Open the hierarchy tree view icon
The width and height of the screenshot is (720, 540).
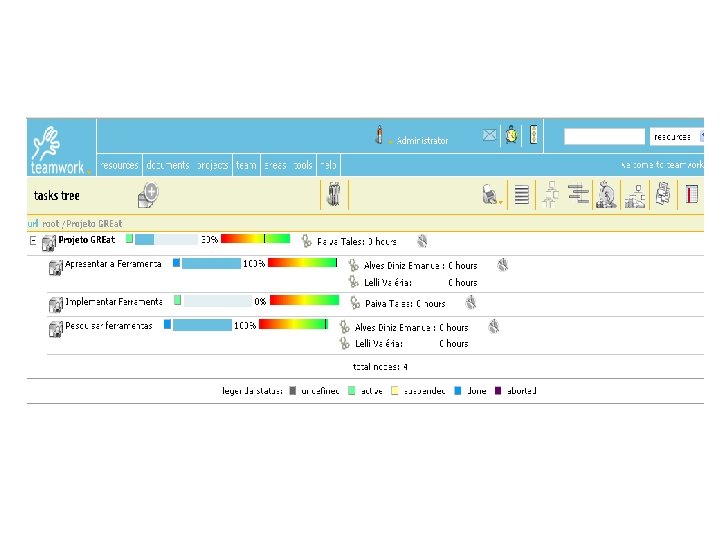(x=550, y=195)
